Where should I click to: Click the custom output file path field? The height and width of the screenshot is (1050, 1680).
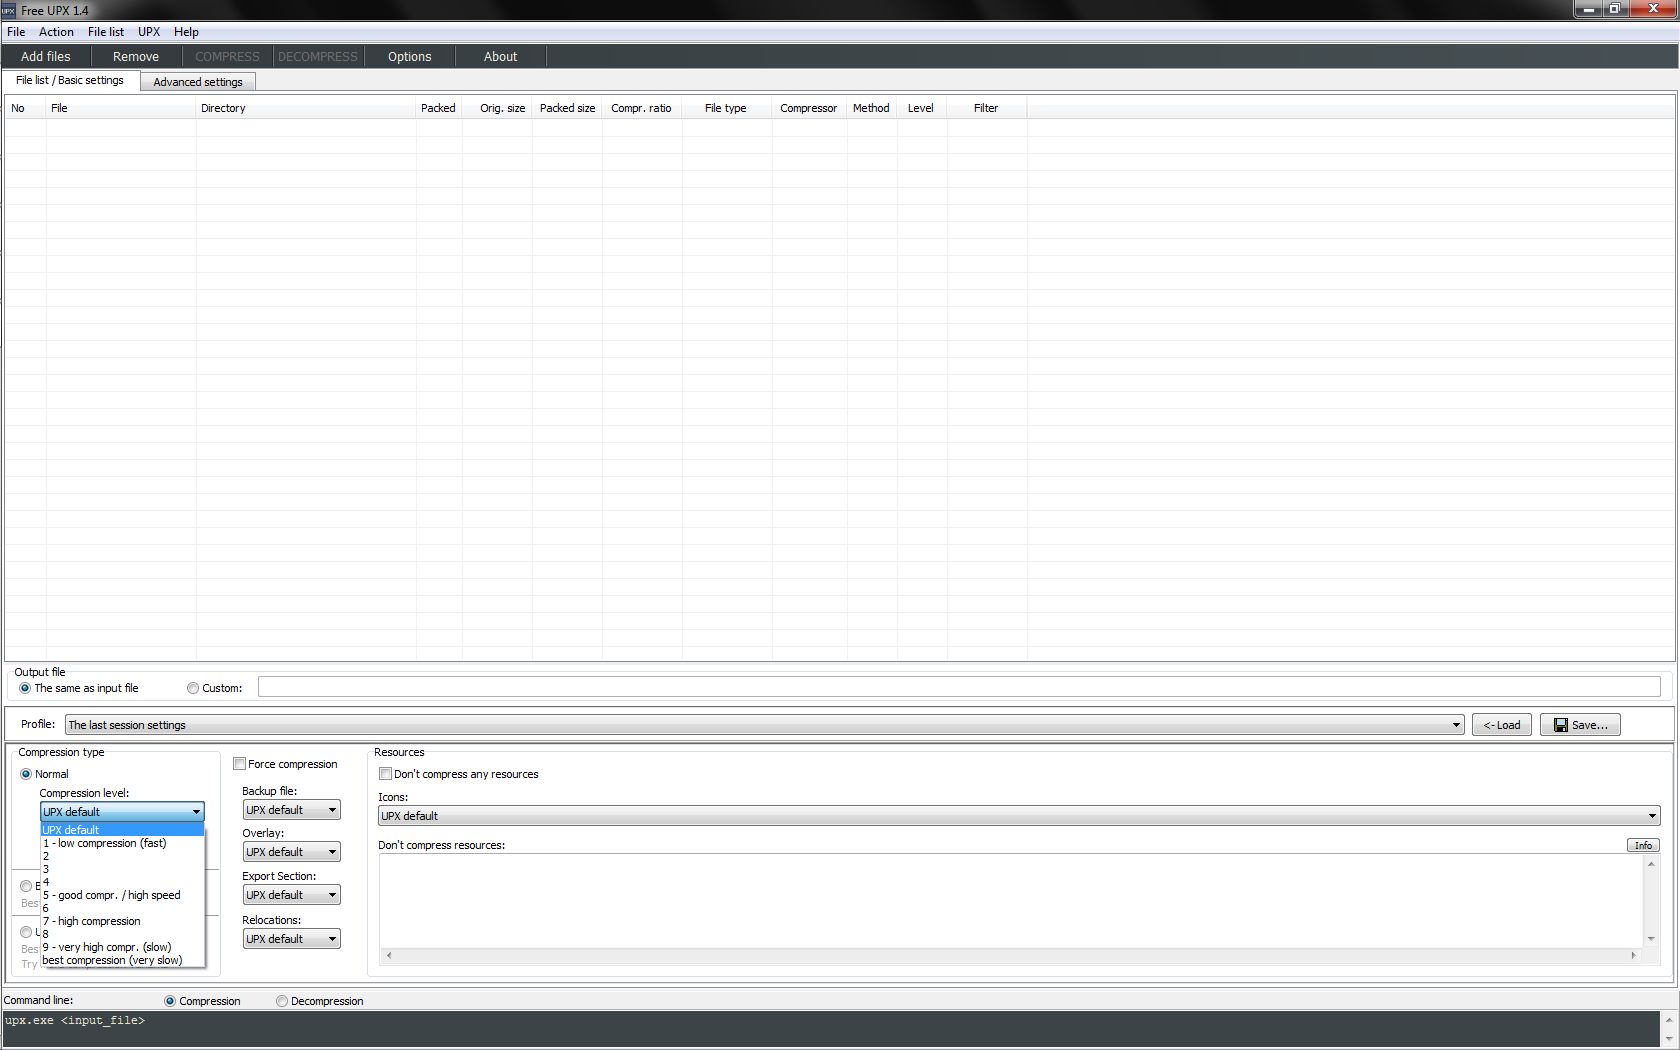(959, 687)
